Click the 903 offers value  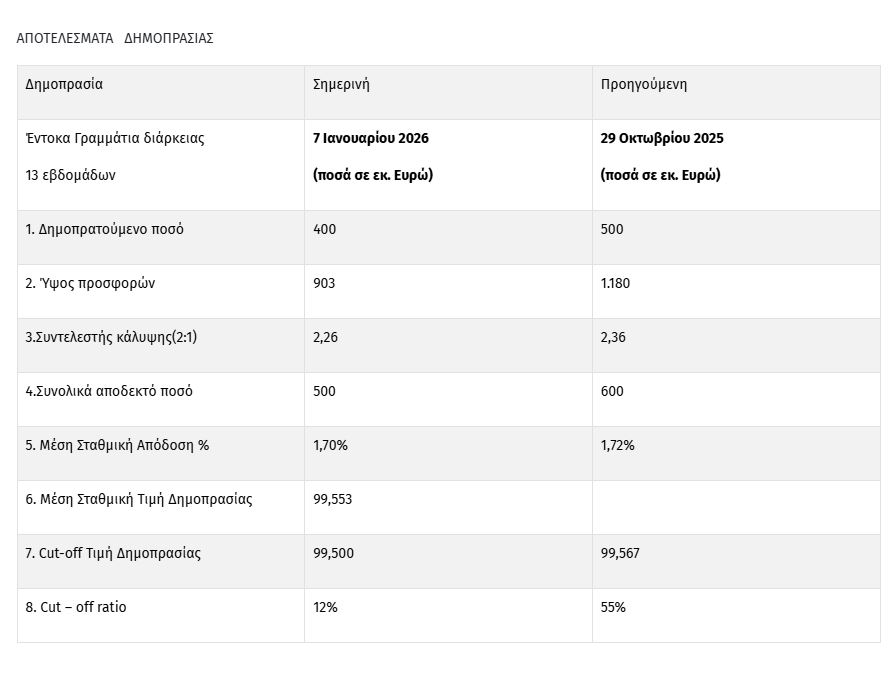(x=324, y=283)
